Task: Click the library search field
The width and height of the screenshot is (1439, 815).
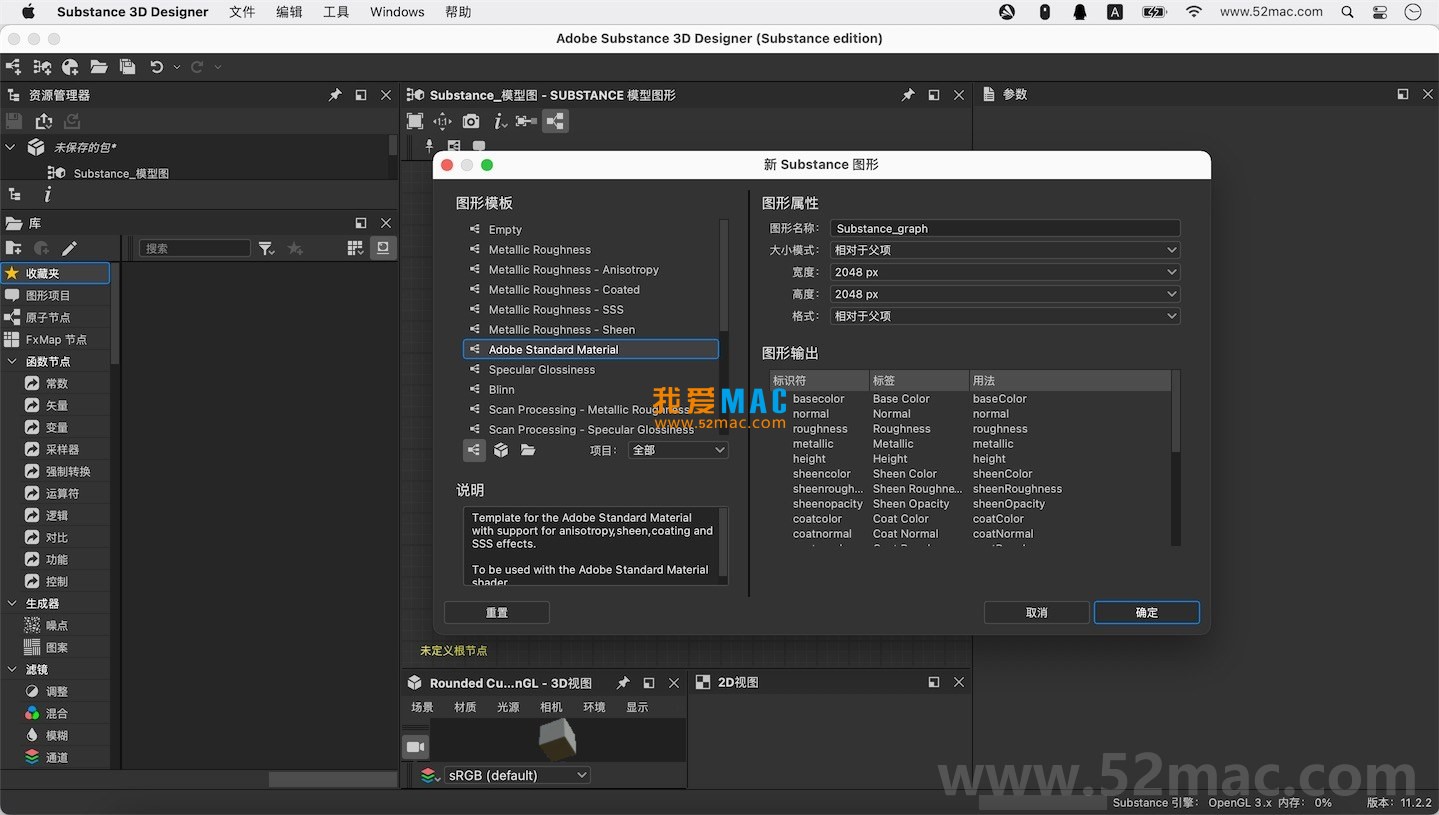Action: pos(195,248)
